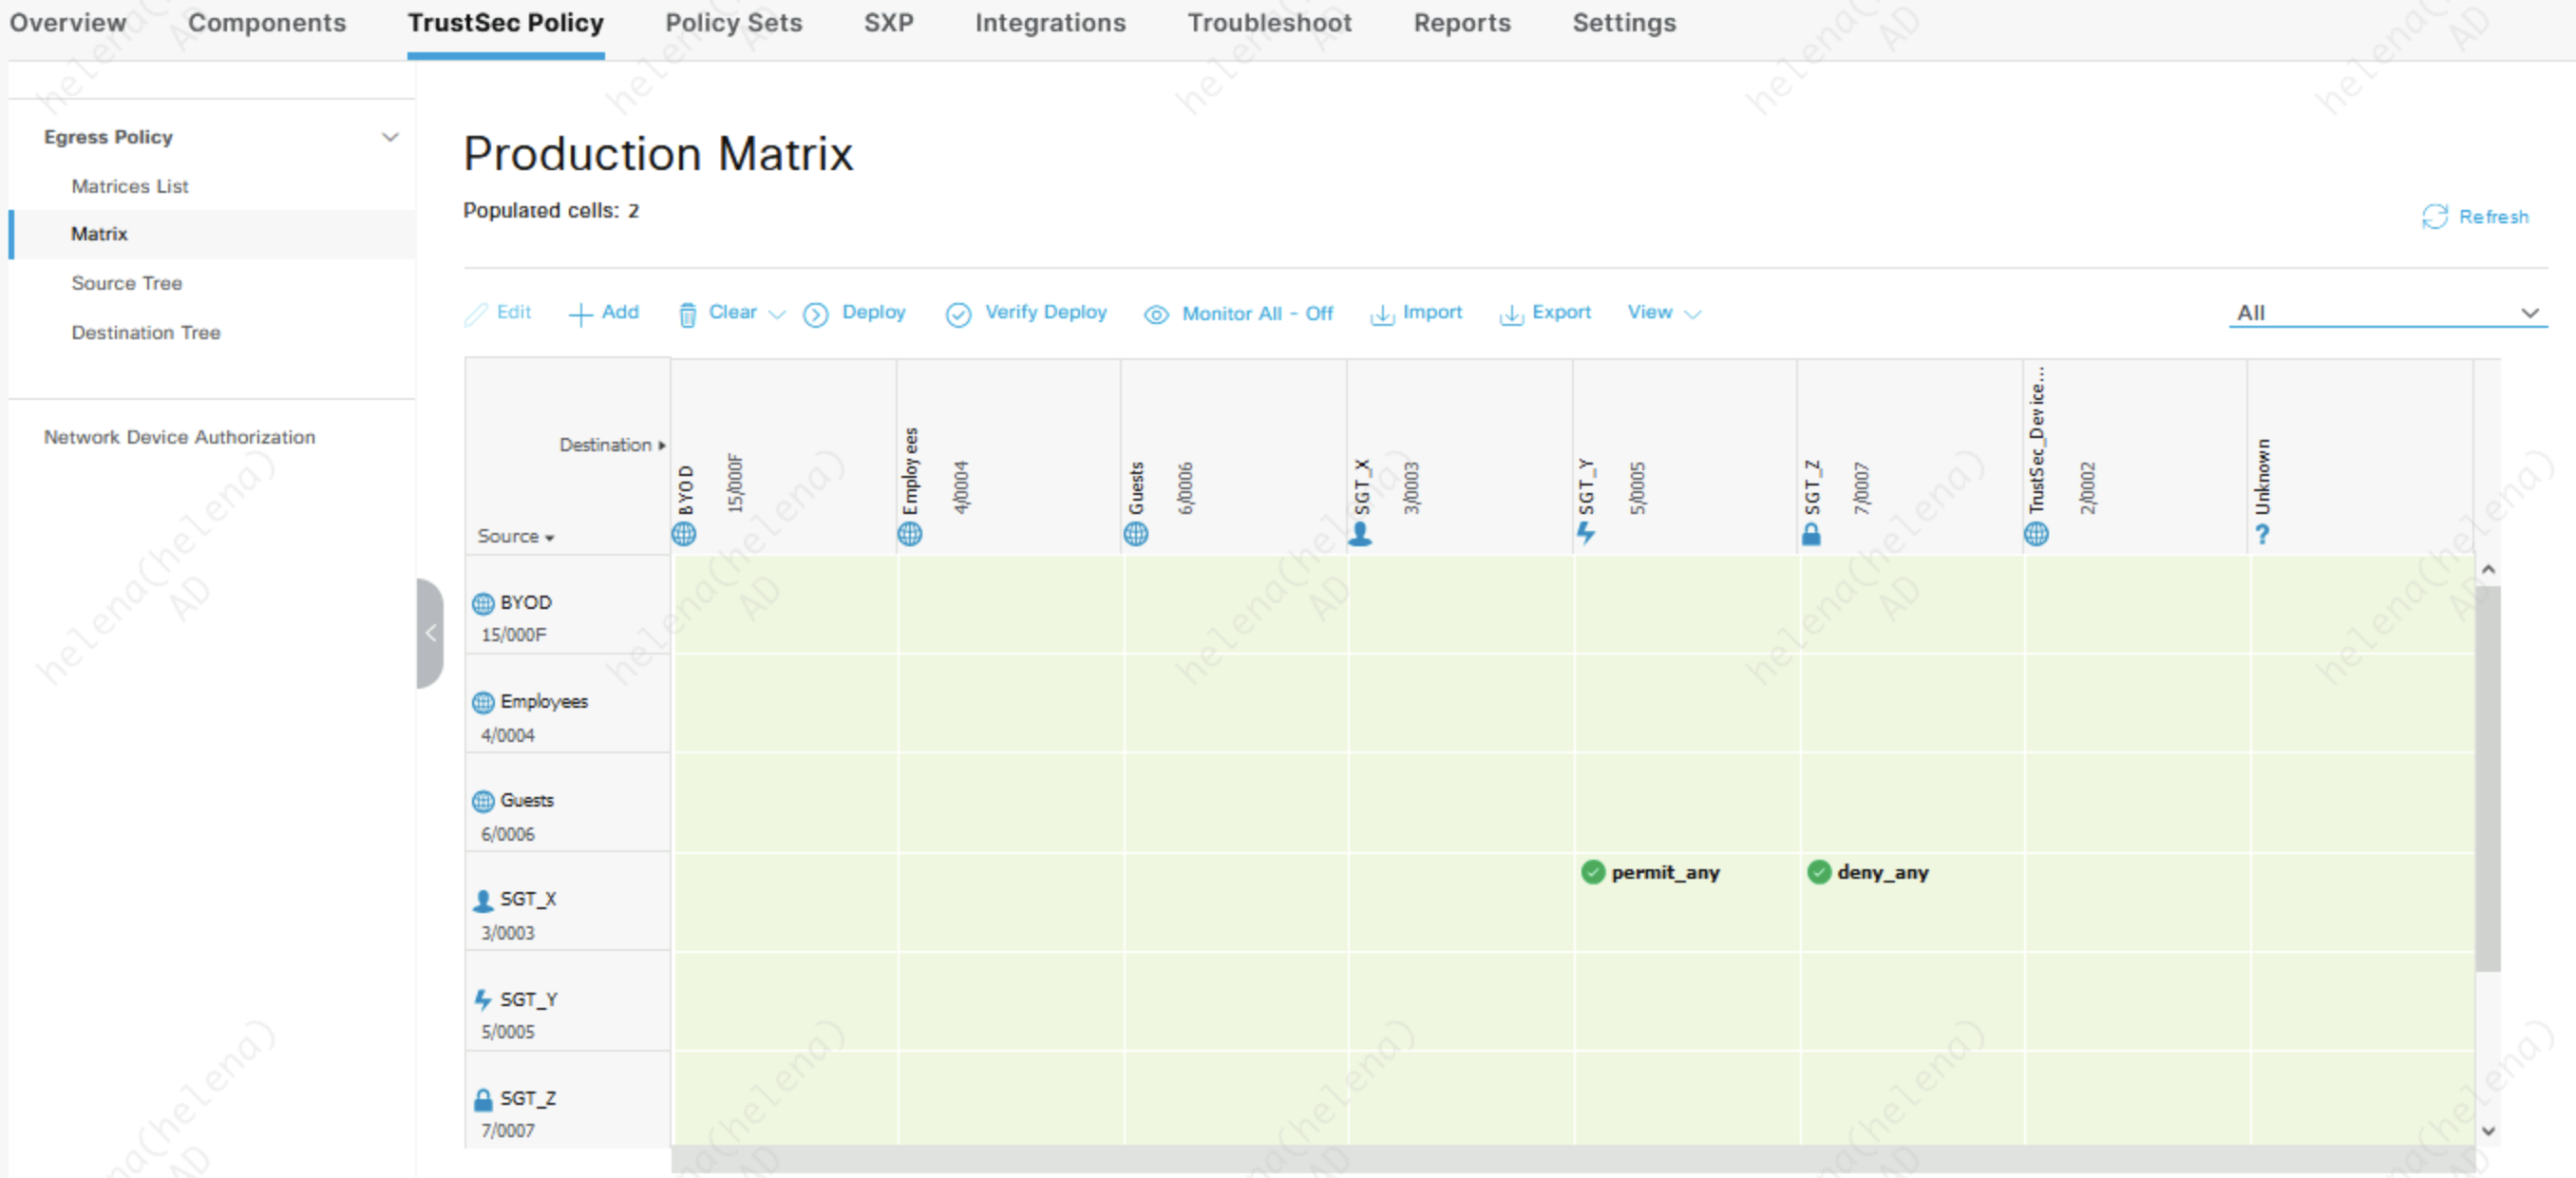Open the Troubleshoot tab

[x=1268, y=23]
